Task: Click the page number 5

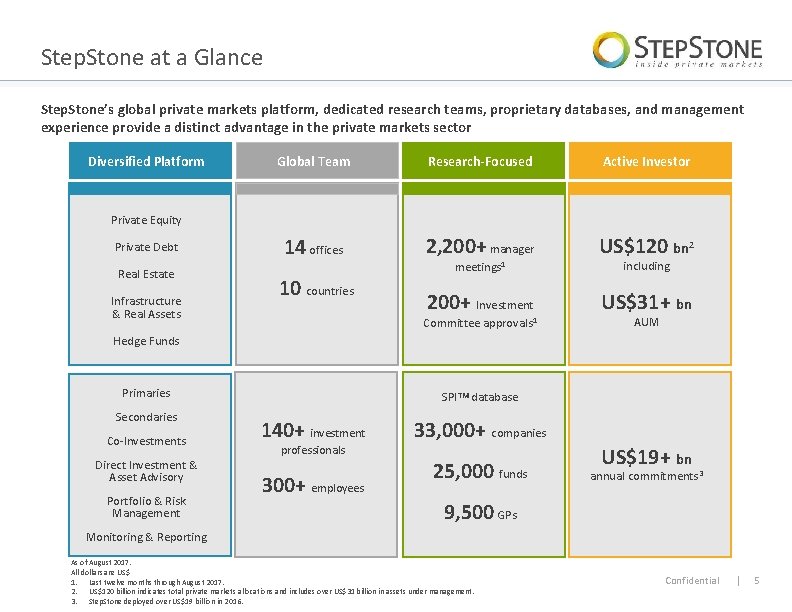Action: pos(757,581)
